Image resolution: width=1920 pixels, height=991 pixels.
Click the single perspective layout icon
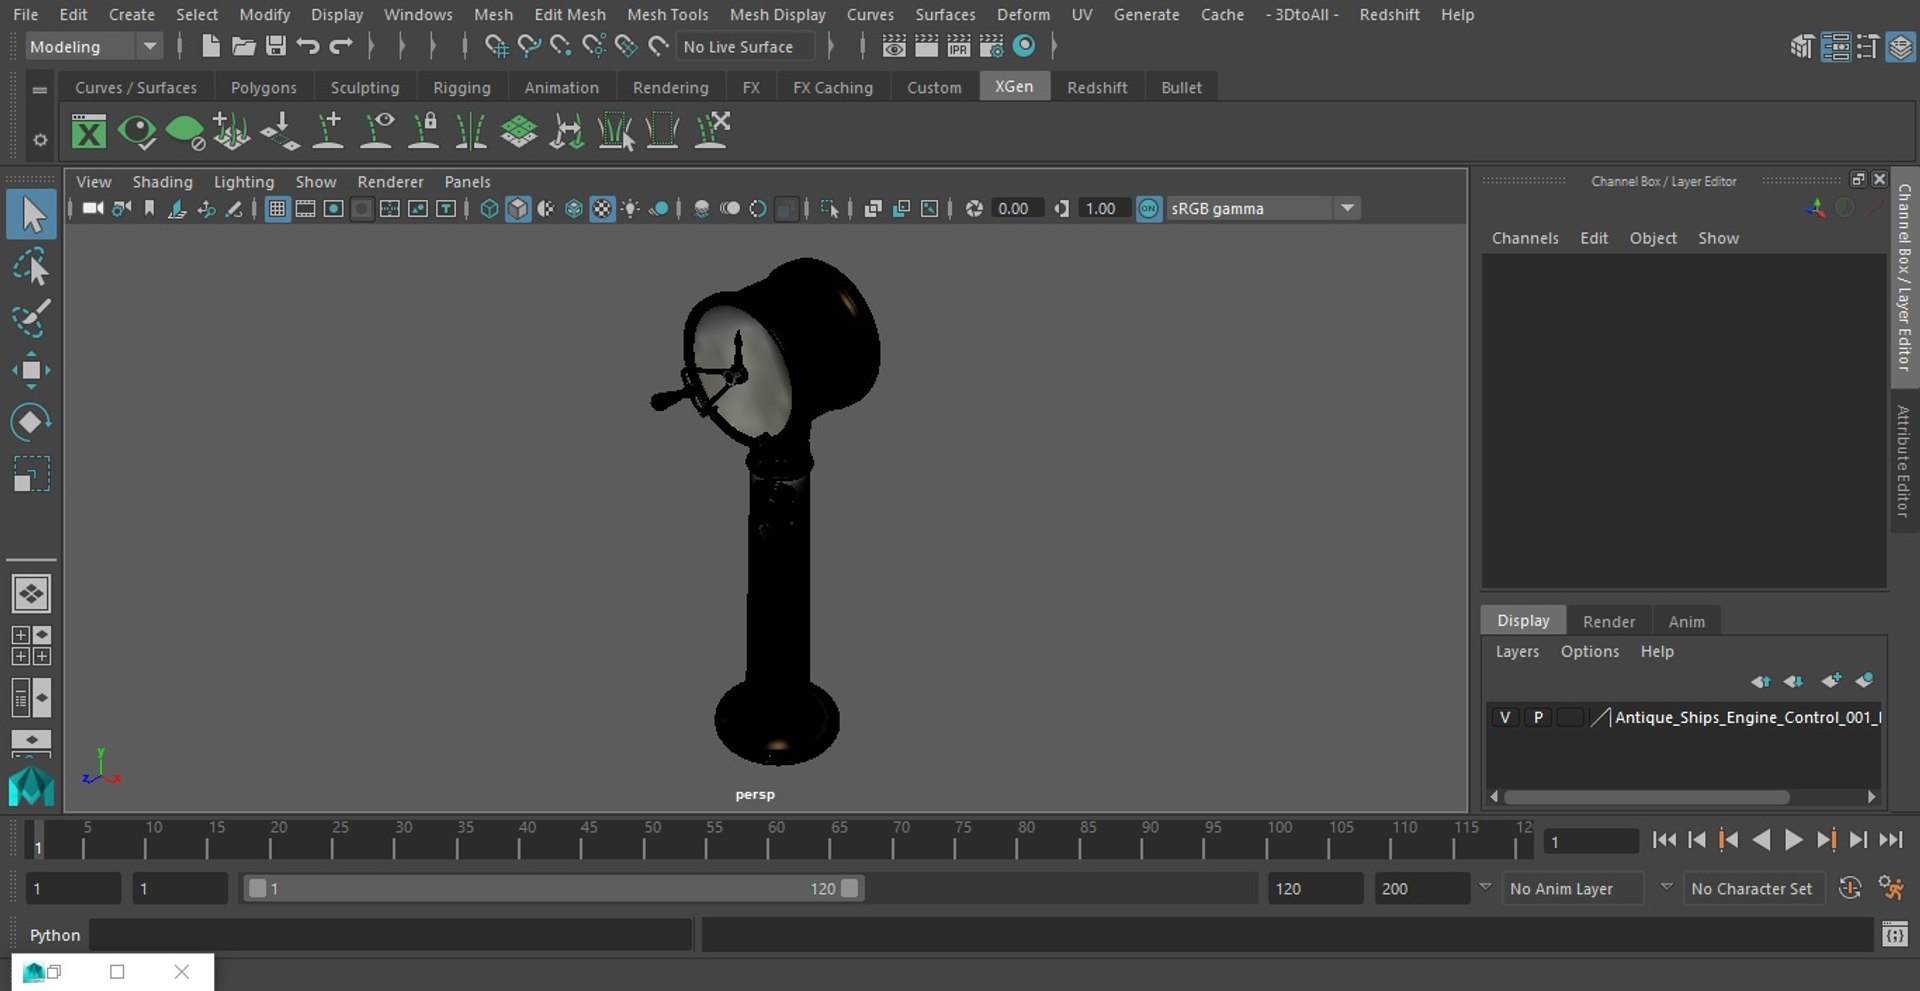tap(31, 594)
